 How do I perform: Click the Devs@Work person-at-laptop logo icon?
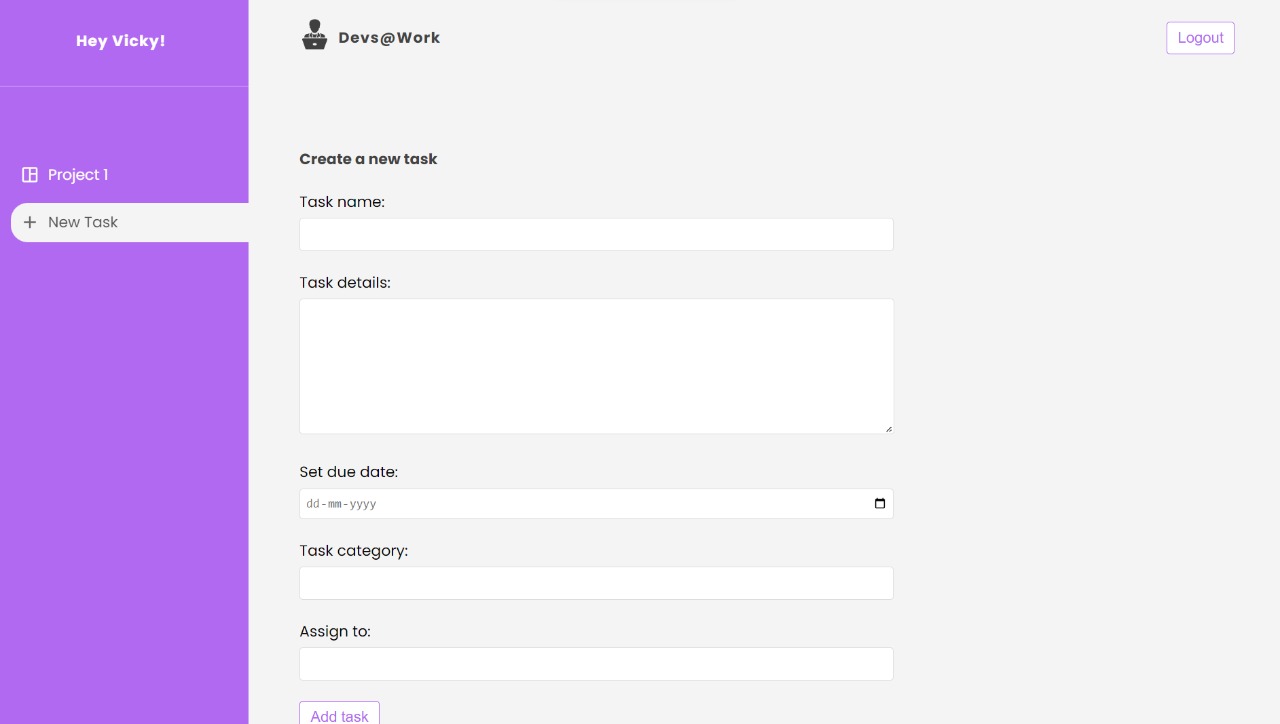(x=314, y=35)
